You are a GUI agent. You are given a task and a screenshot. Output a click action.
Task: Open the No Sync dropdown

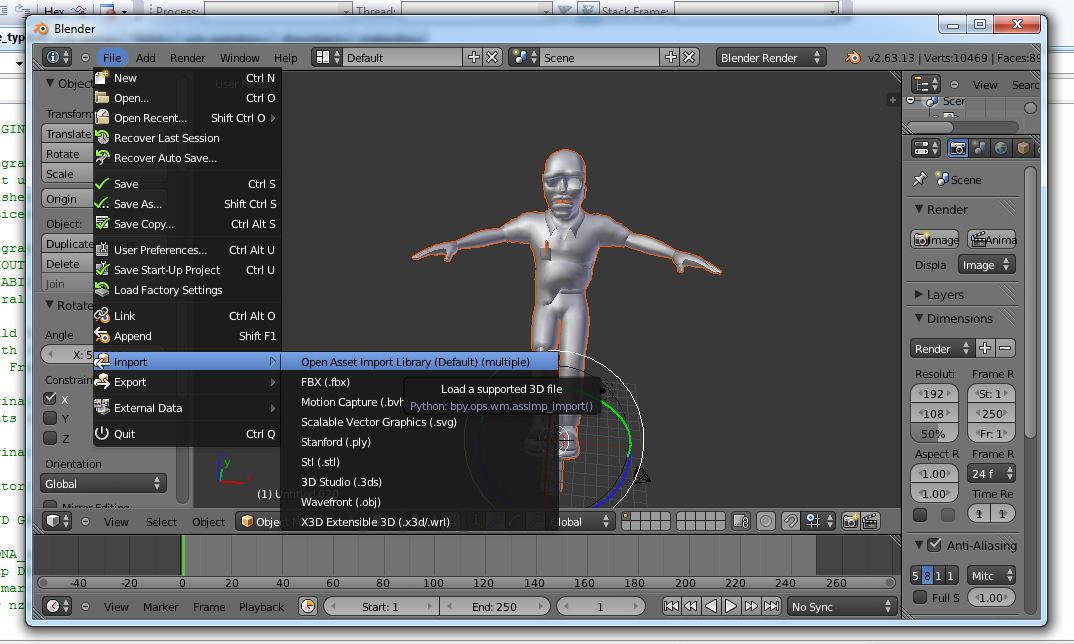pos(841,606)
